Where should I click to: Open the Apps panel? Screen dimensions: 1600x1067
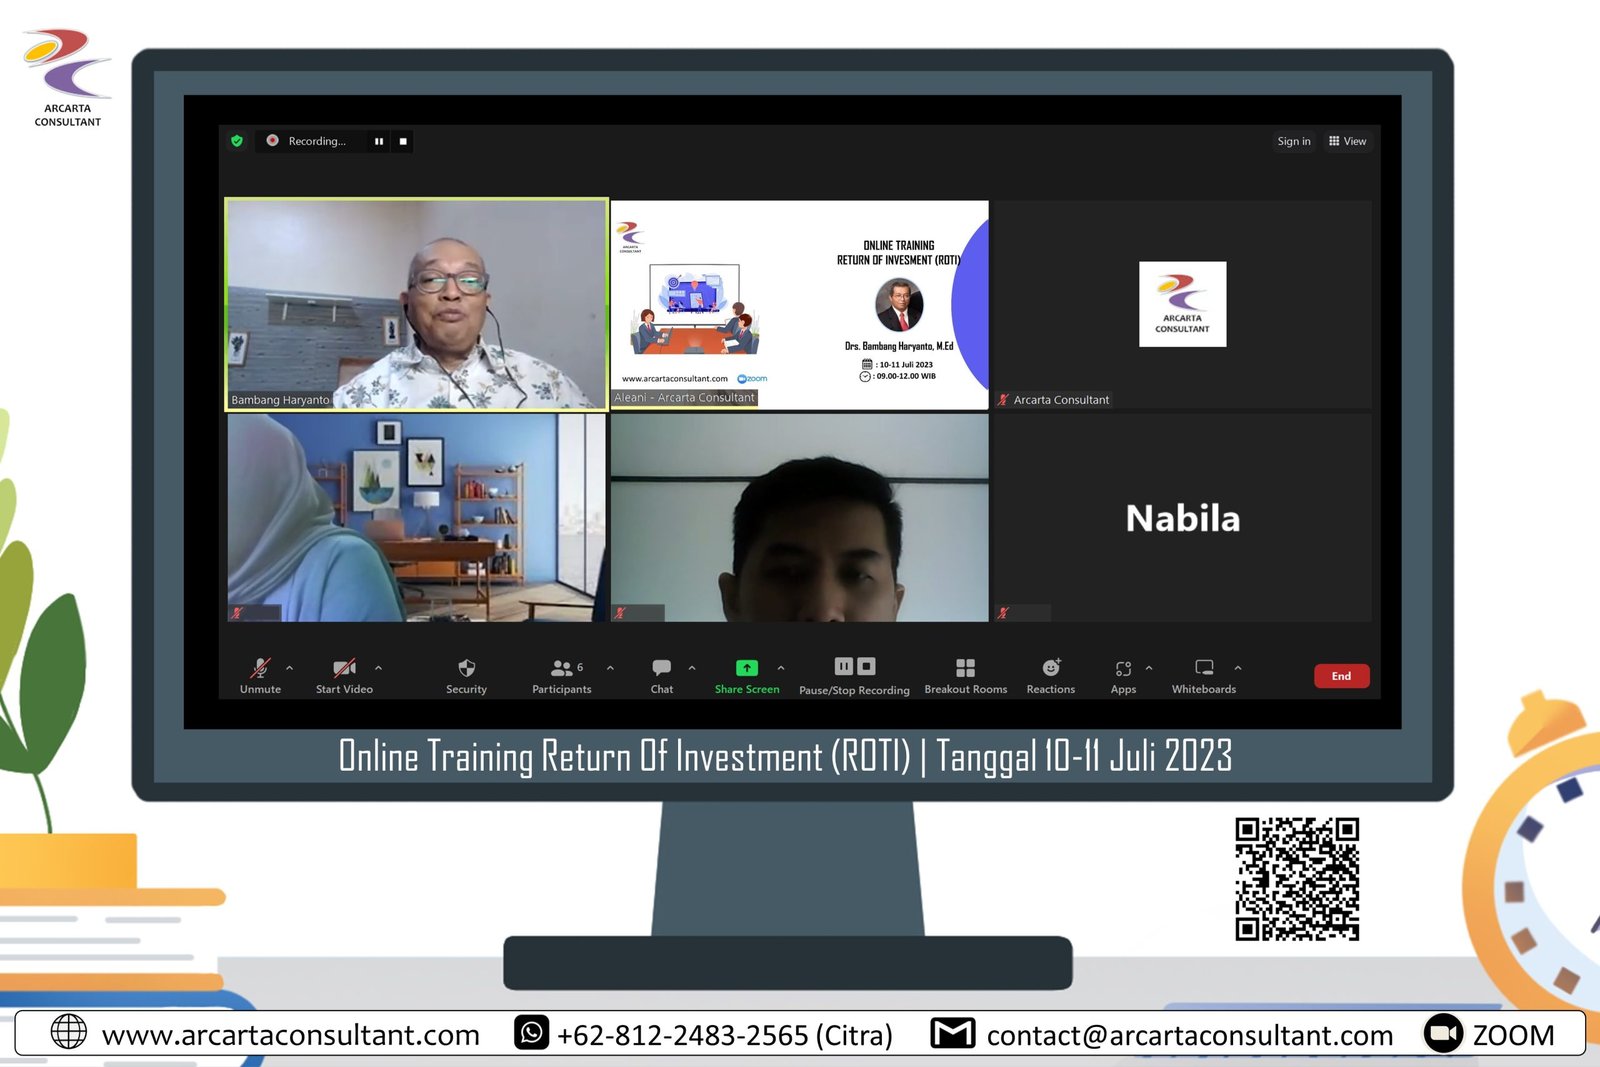click(x=1123, y=669)
